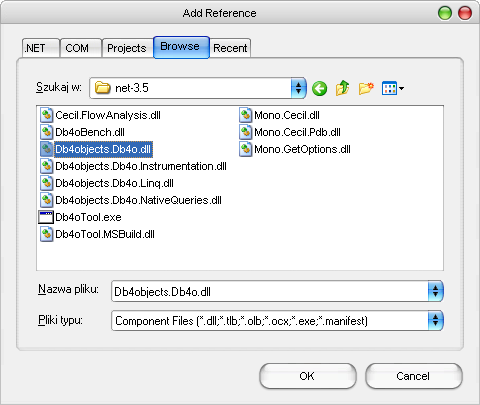Click the Component Files type field
This screenshot has height=405, width=480.
click(270, 321)
